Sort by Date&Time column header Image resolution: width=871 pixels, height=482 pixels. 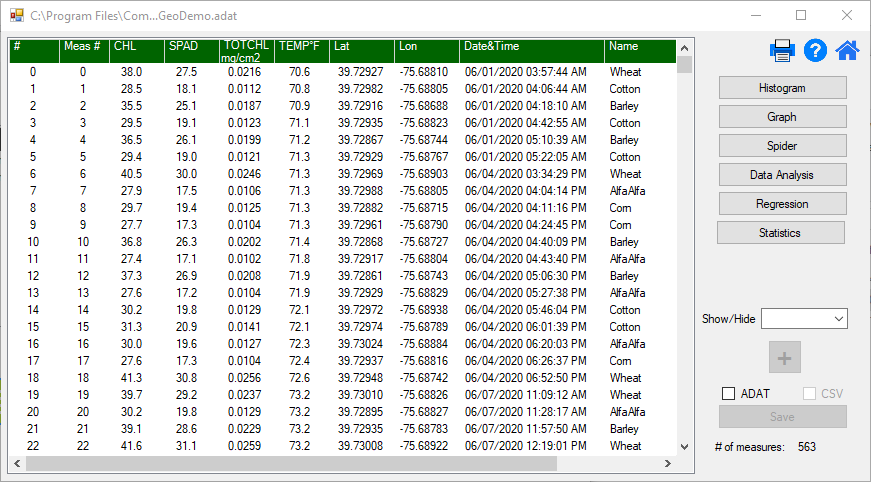(x=530, y=47)
